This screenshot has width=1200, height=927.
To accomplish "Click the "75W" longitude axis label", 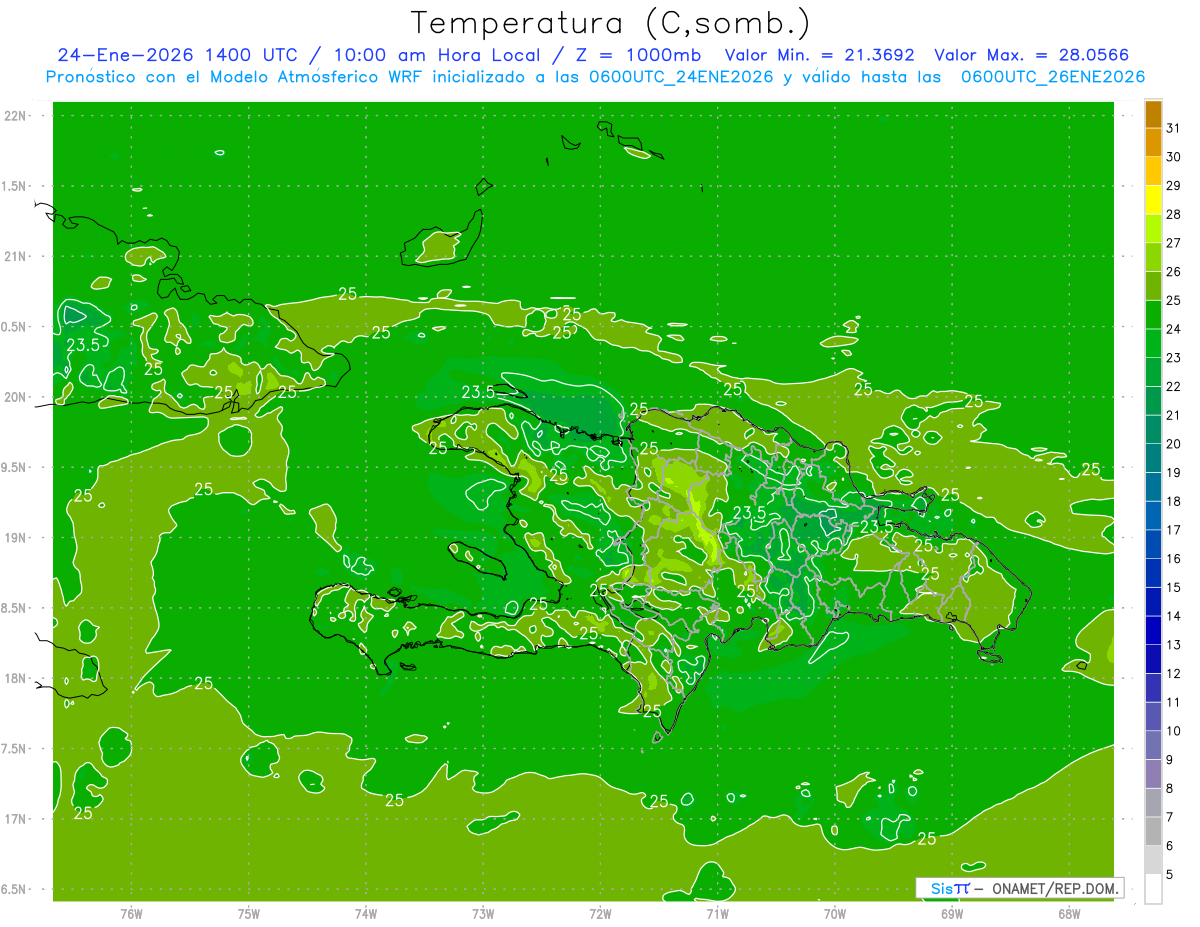I will point(249,913).
